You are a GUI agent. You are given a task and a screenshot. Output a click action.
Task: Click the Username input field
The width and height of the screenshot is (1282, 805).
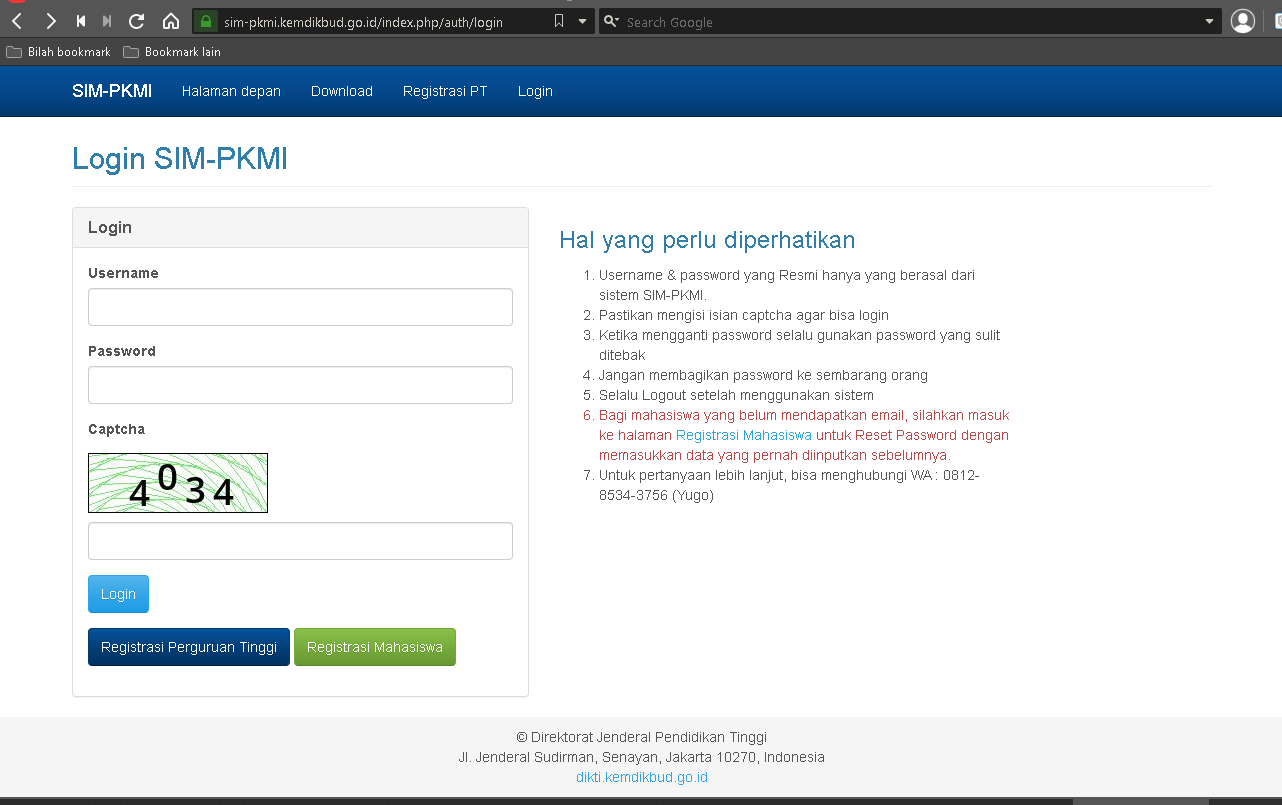pyautogui.click(x=300, y=307)
